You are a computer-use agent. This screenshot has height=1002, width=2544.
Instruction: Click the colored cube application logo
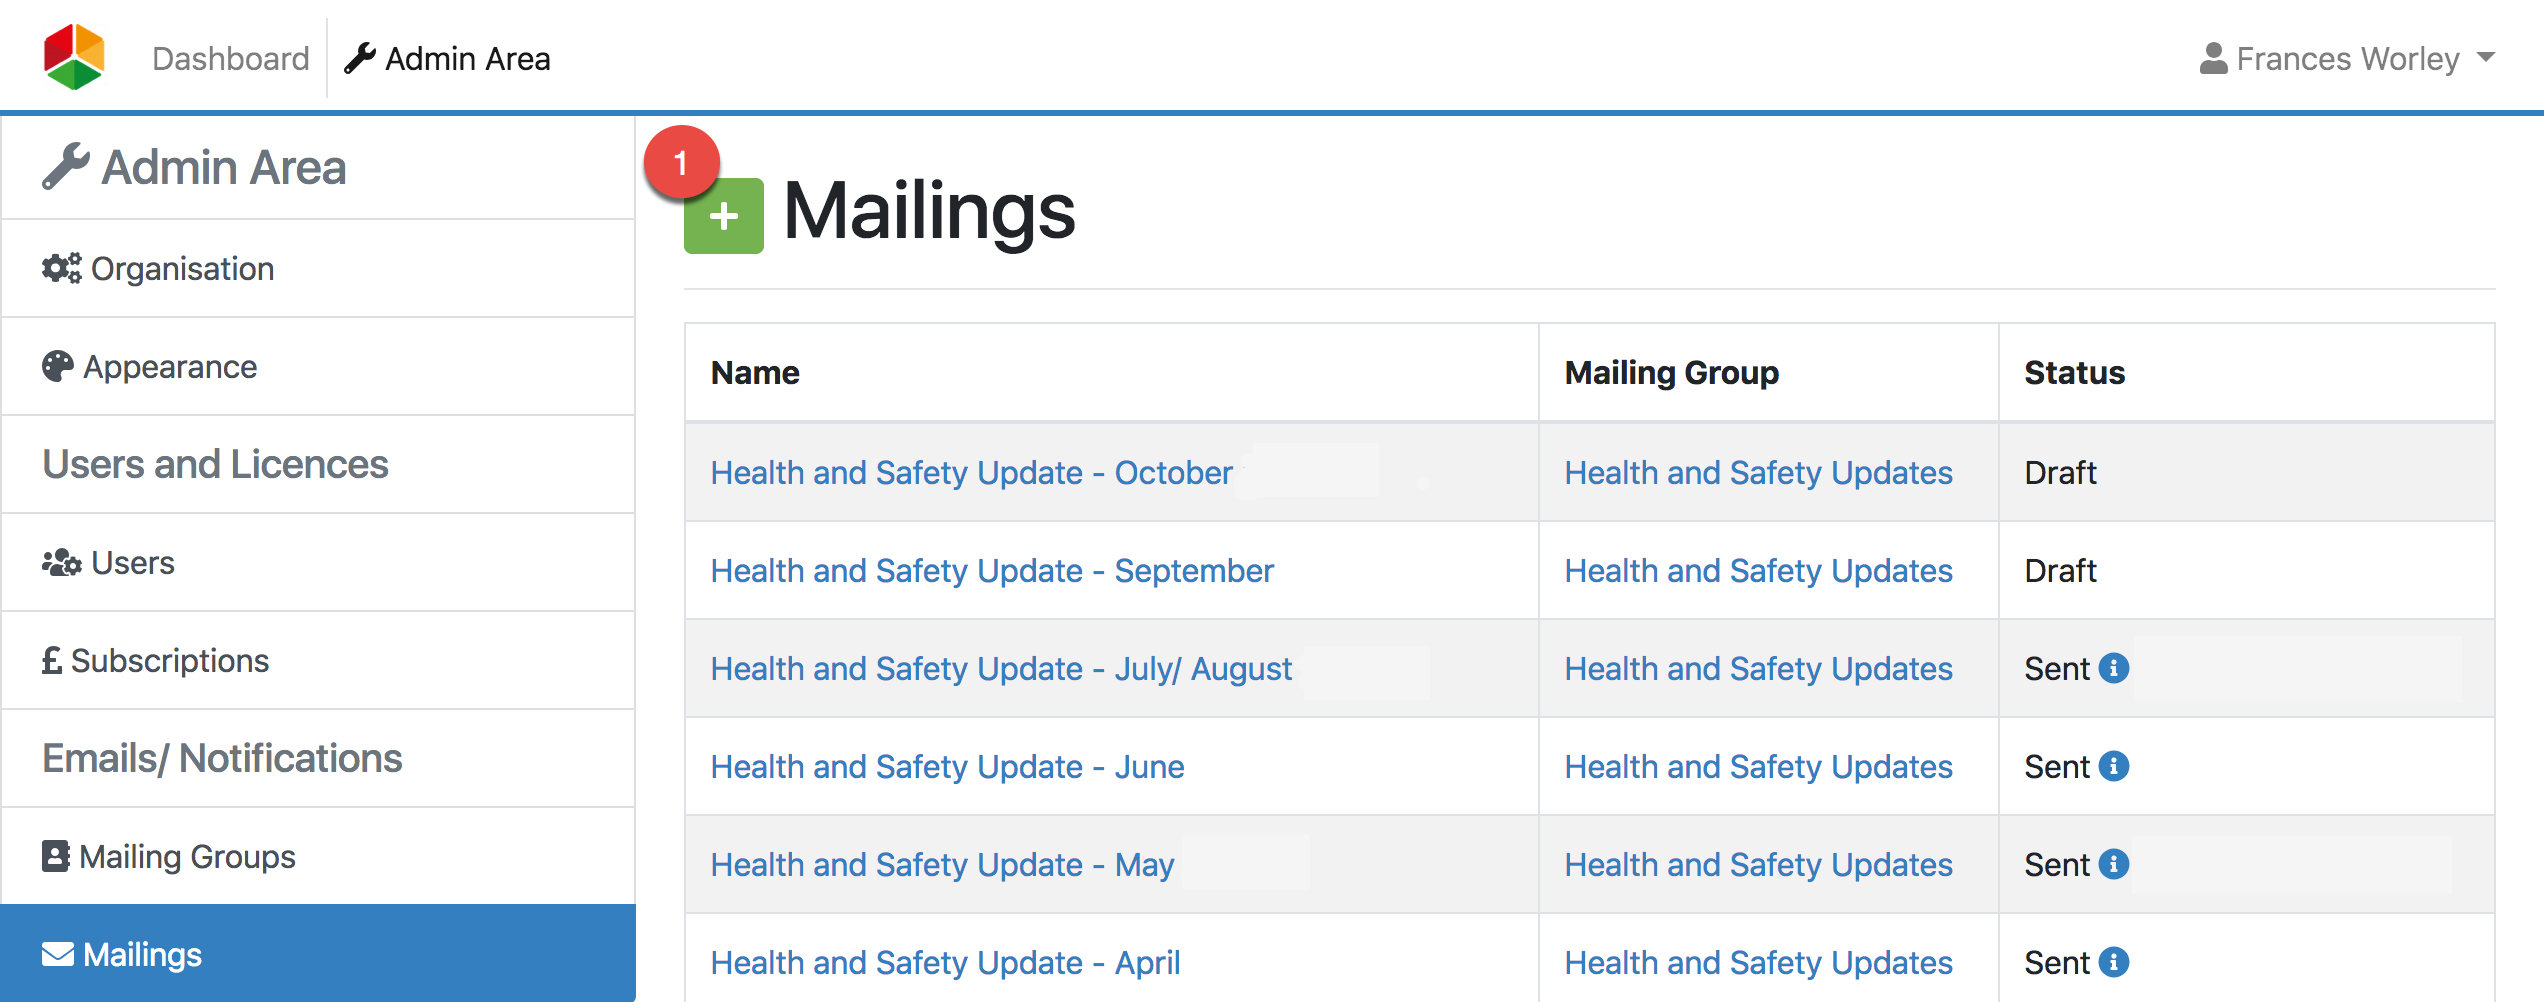[x=73, y=55]
